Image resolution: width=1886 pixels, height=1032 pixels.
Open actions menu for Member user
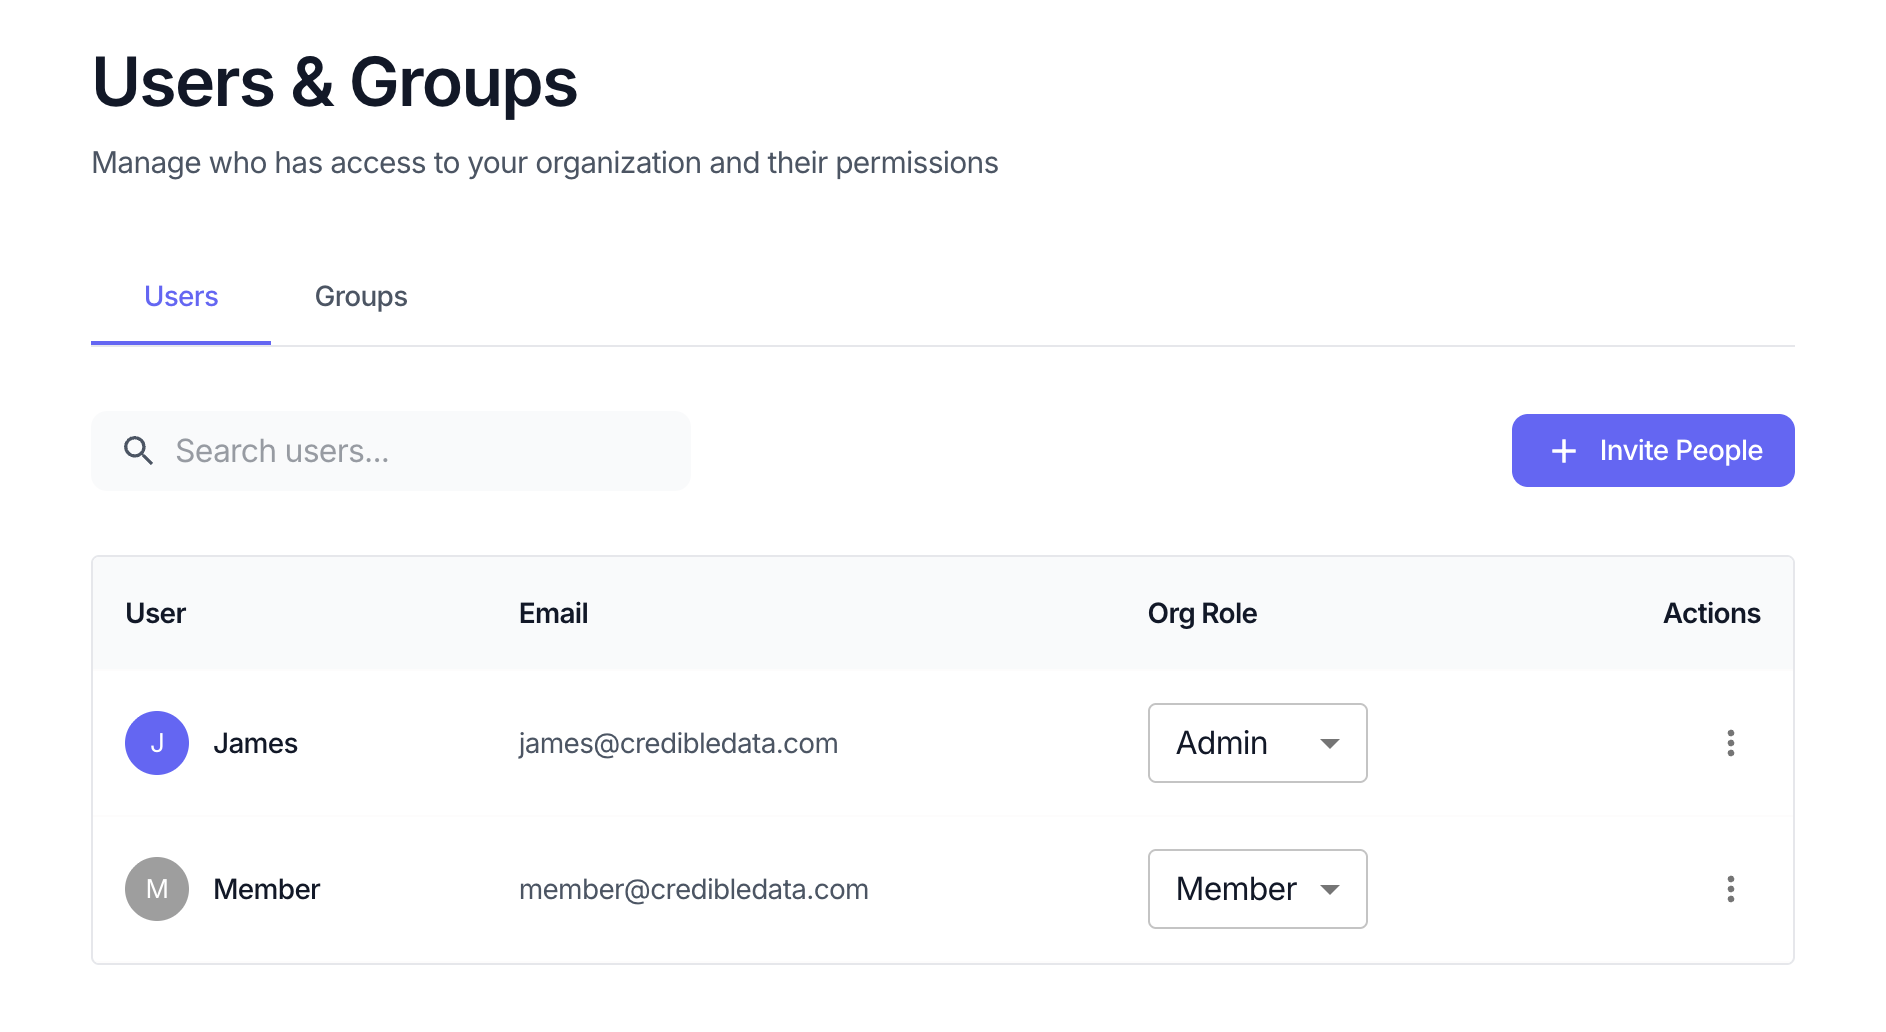click(x=1730, y=889)
